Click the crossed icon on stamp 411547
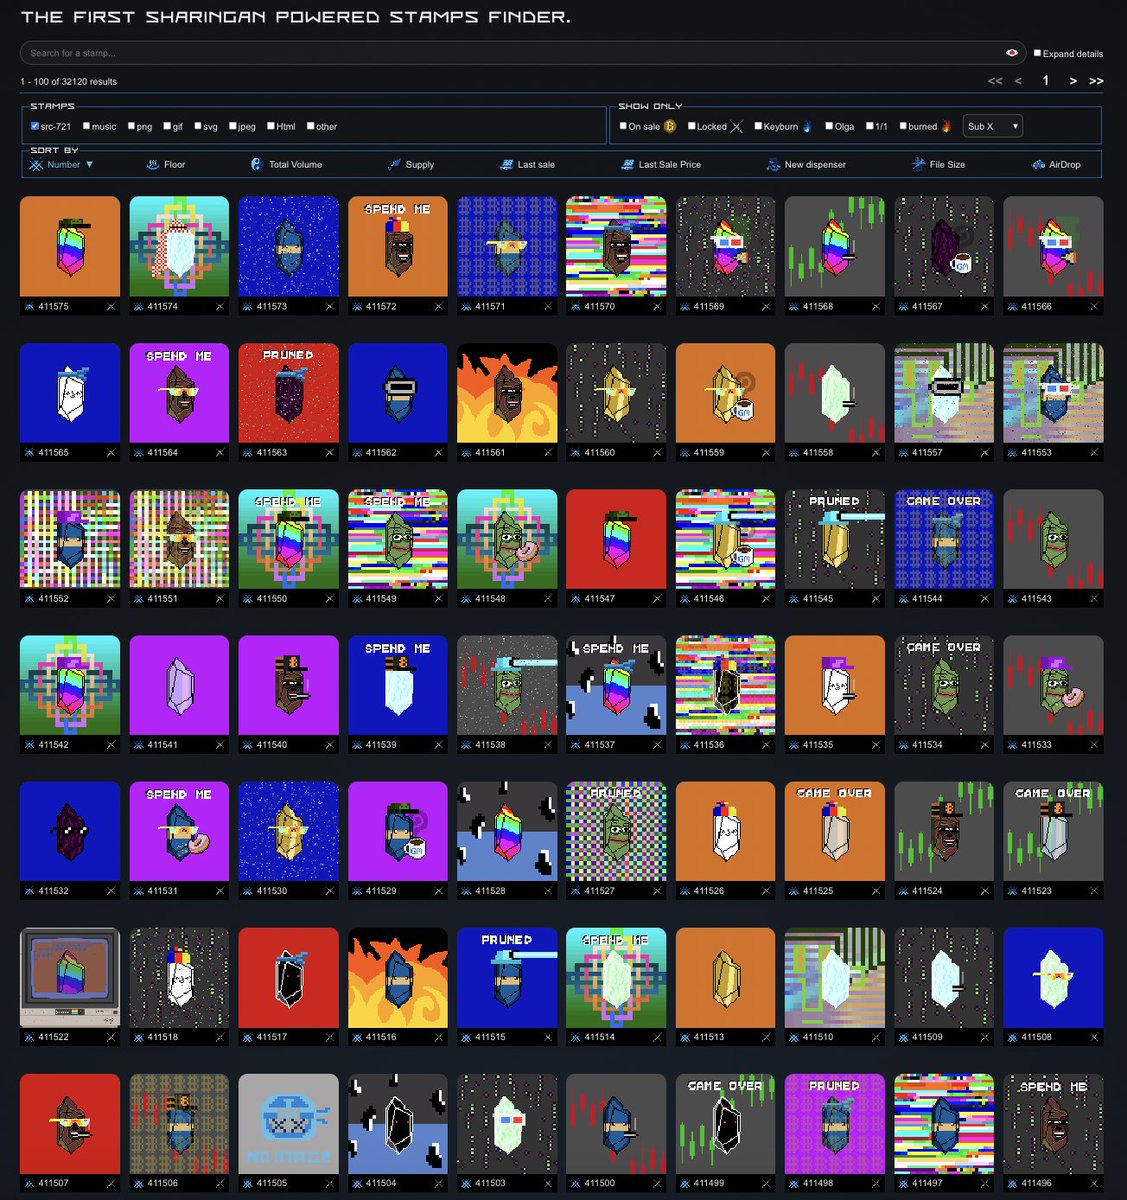Image resolution: width=1127 pixels, height=1200 pixels. point(657,599)
